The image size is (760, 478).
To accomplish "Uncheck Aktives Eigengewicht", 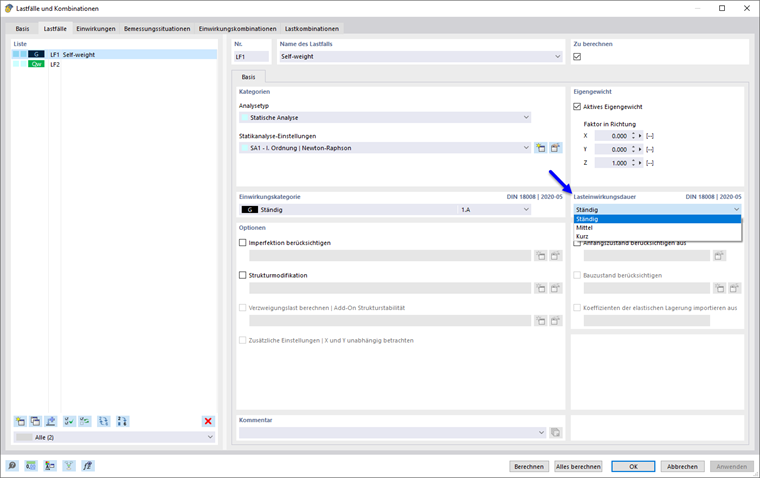I will (577, 107).
